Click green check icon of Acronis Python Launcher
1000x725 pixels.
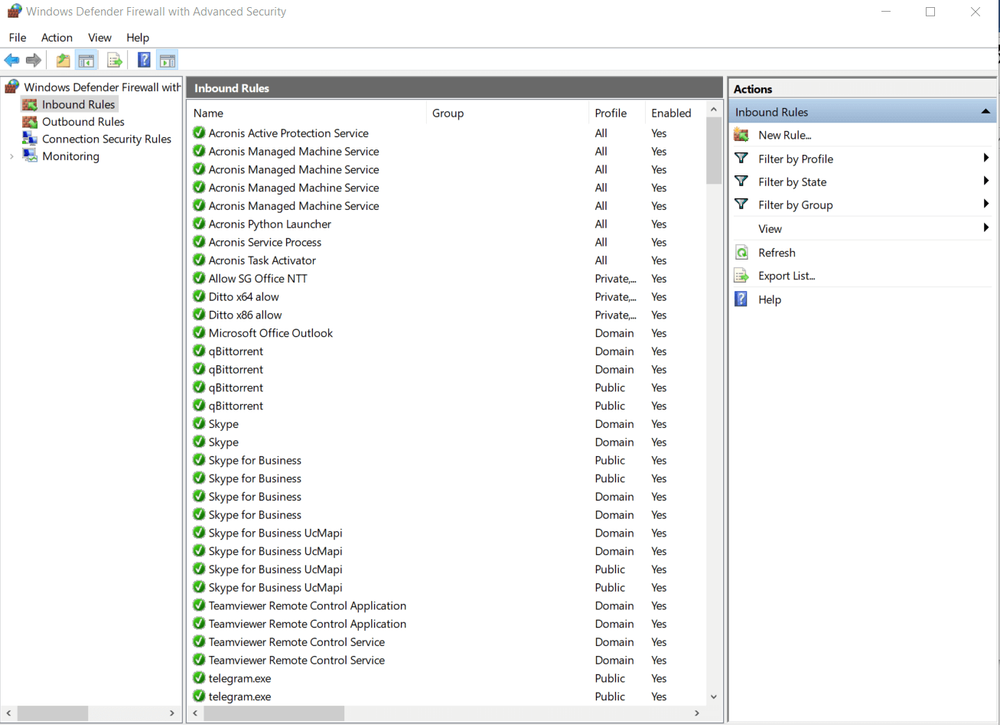[199, 223]
